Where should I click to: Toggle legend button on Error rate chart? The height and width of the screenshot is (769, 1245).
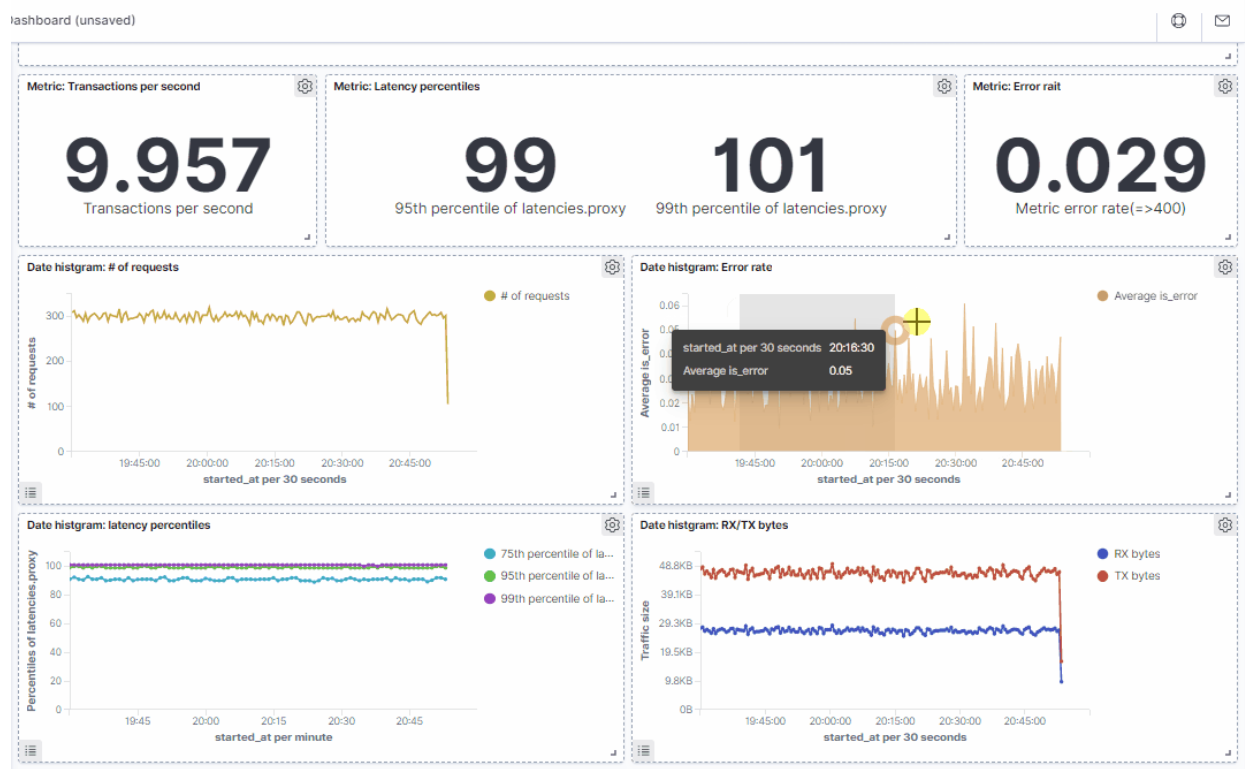tap(644, 492)
